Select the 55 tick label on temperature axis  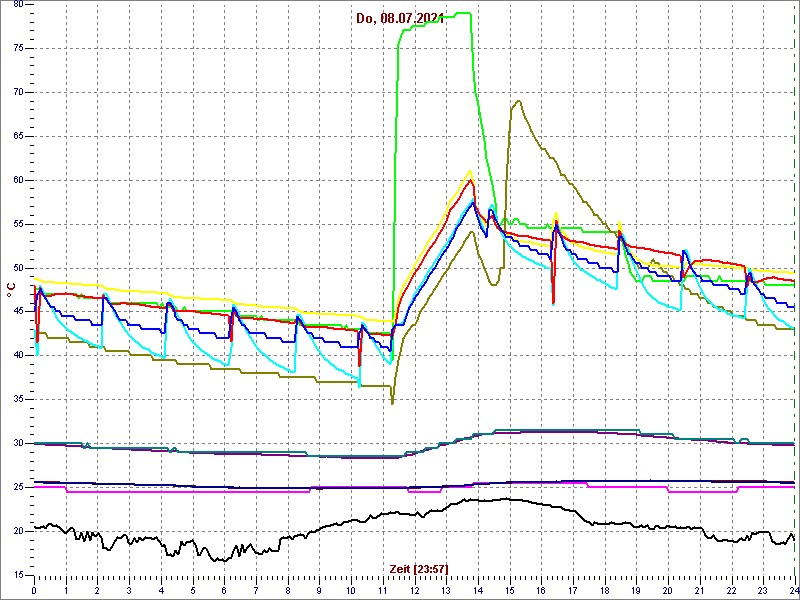18,224
